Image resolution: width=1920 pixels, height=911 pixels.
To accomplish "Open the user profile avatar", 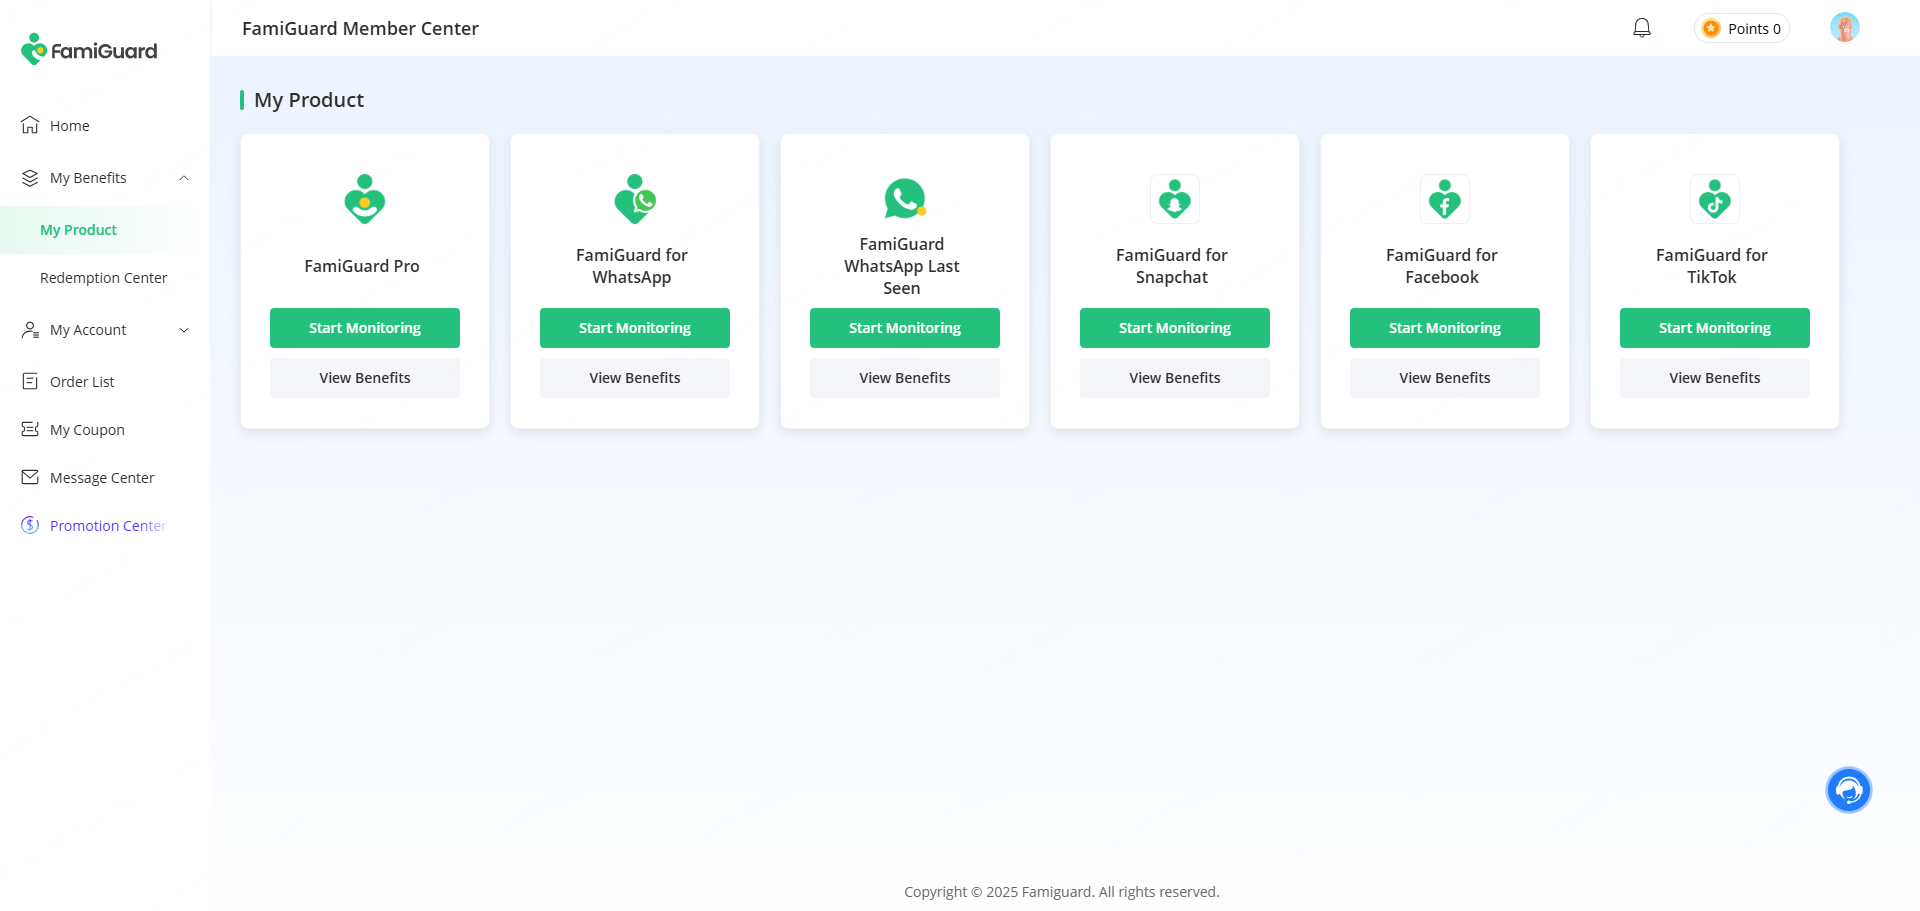I will click(1844, 28).
